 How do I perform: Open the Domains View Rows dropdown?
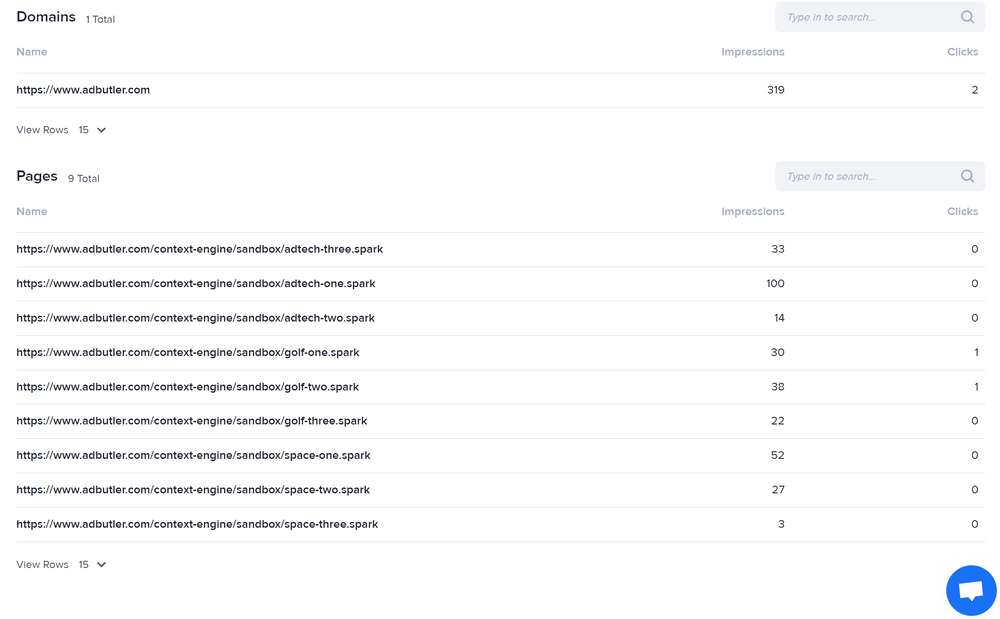(x=92, y=130)
